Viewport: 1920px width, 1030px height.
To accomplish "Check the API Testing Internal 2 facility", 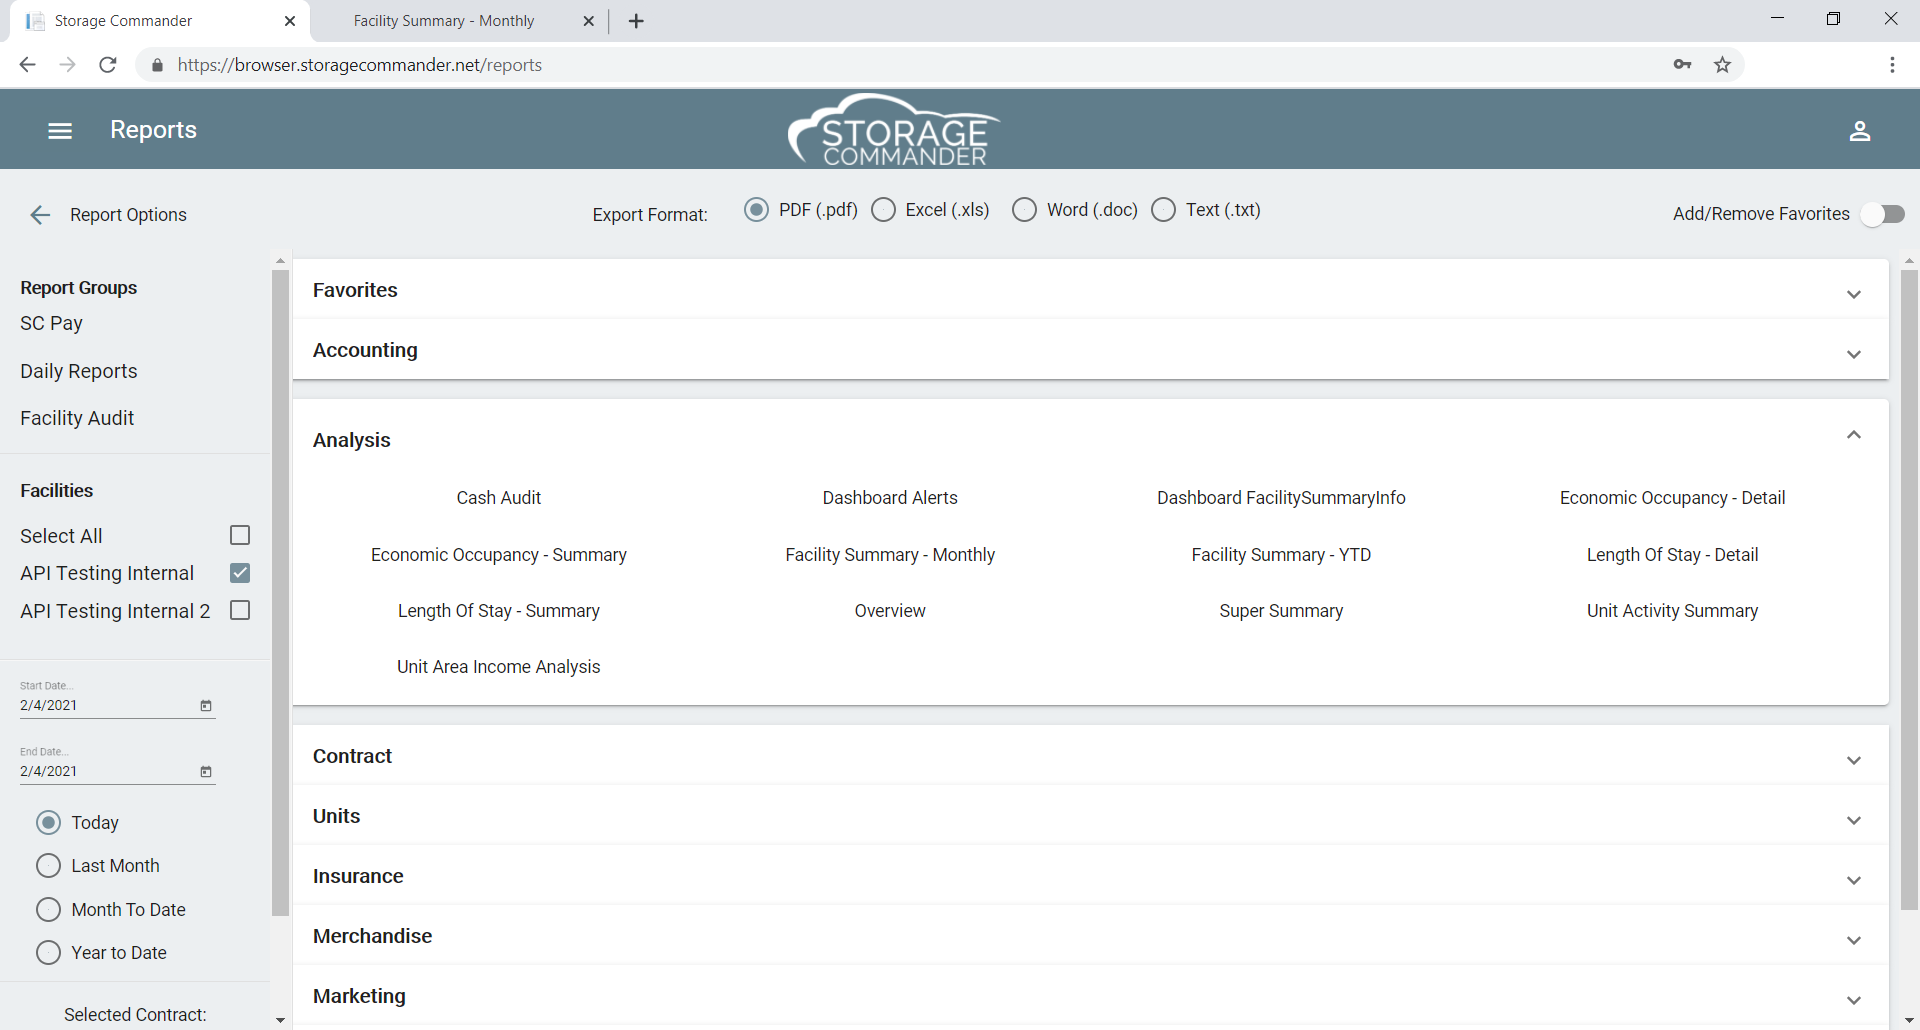I will (x=239, y=610).
